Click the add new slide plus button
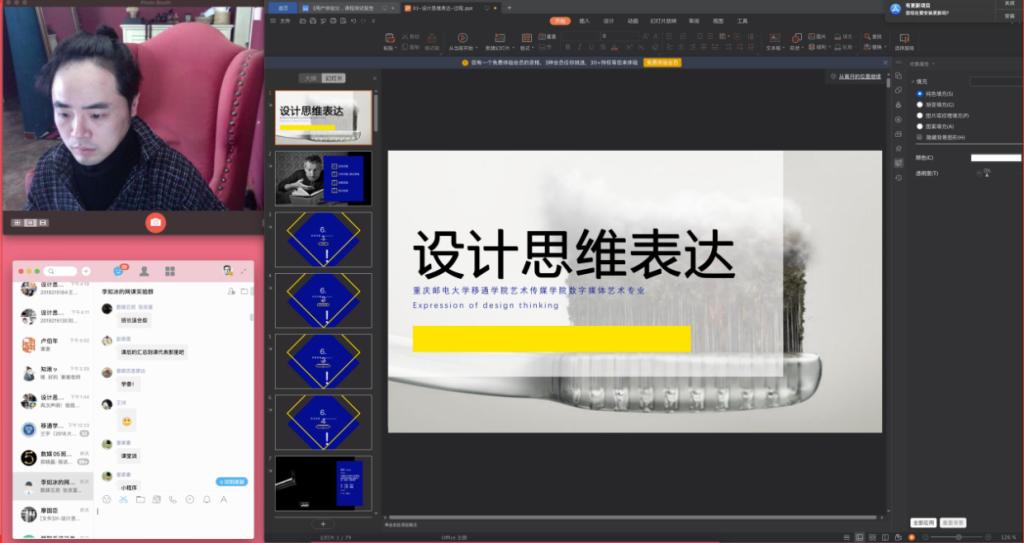 pos(322,523)
